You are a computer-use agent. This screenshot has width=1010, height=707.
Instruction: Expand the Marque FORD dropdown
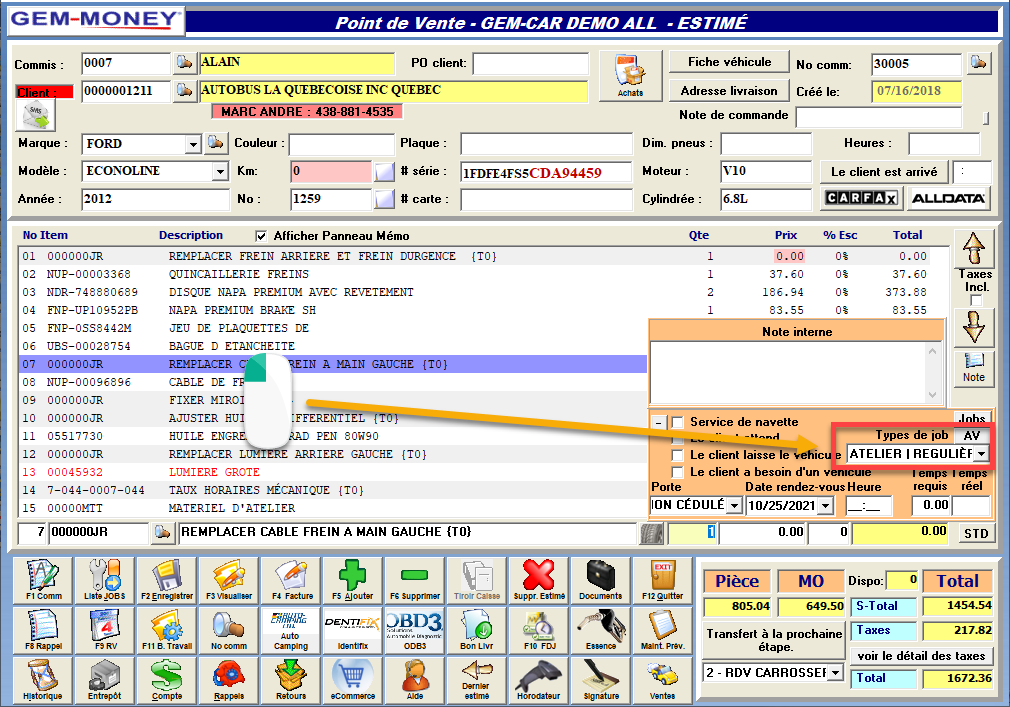(x=193, y=144)
